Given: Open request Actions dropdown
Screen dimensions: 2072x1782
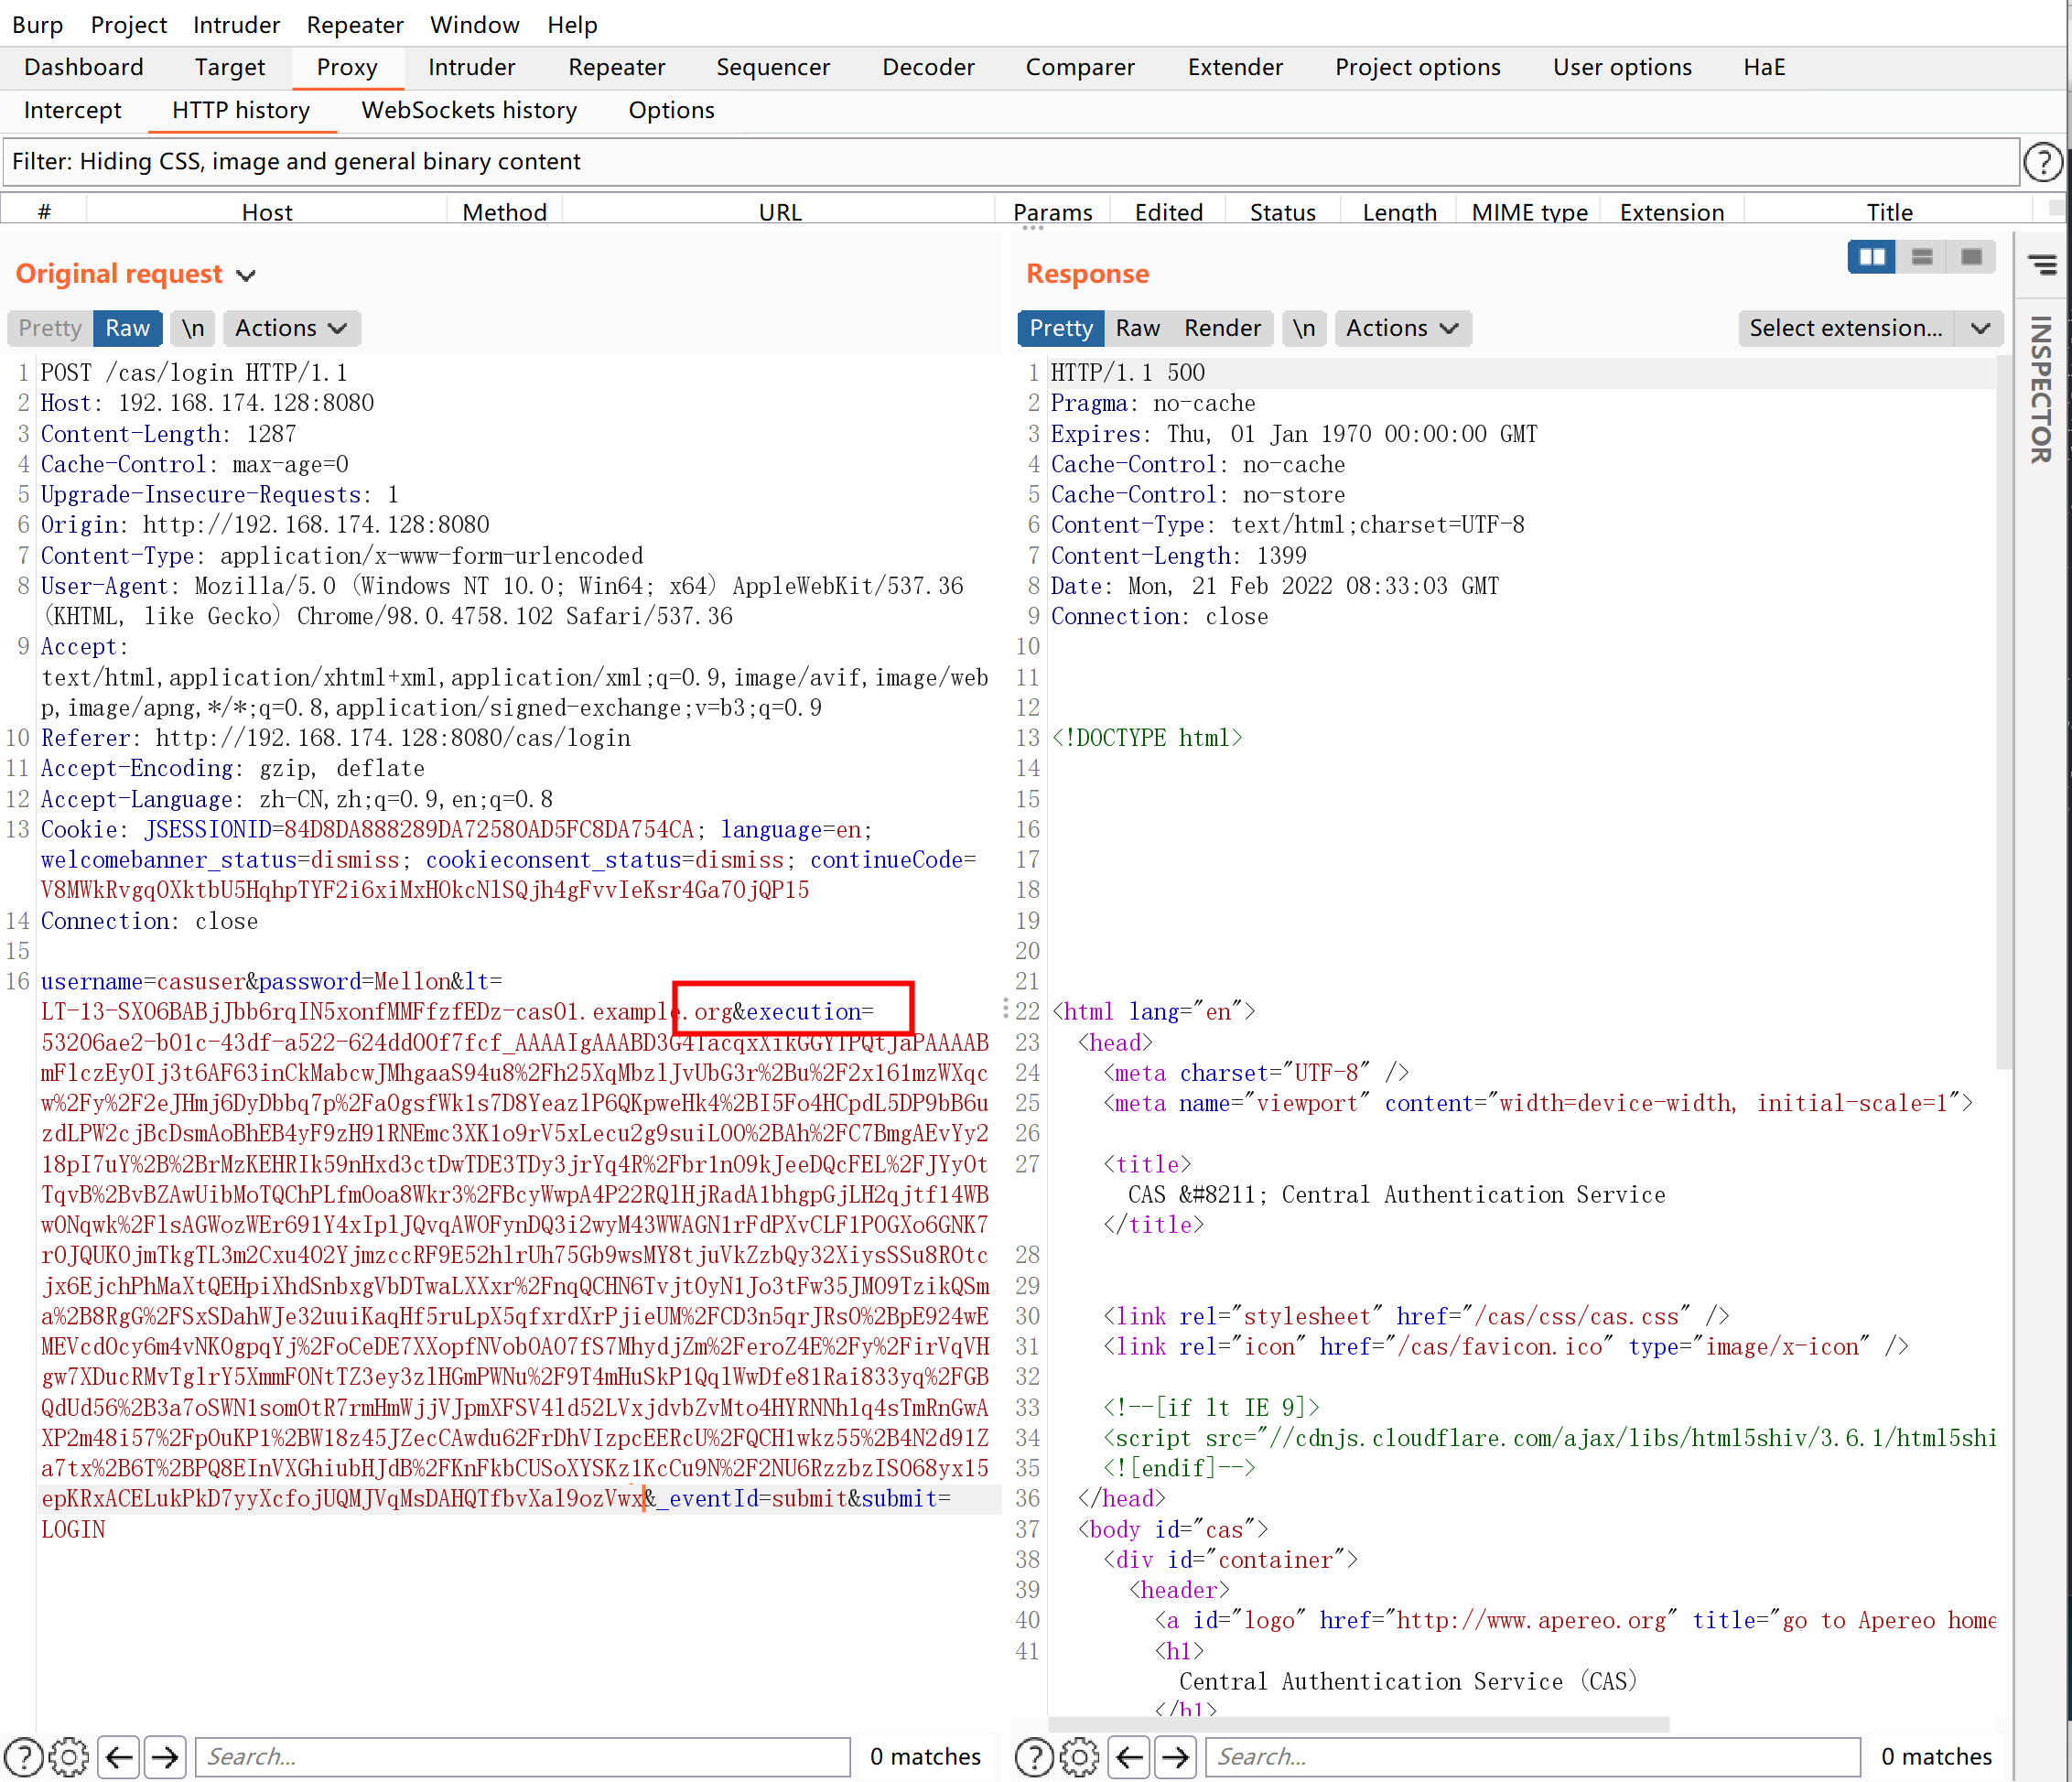Looking at the screenshot, I should [x=290, y=328].
